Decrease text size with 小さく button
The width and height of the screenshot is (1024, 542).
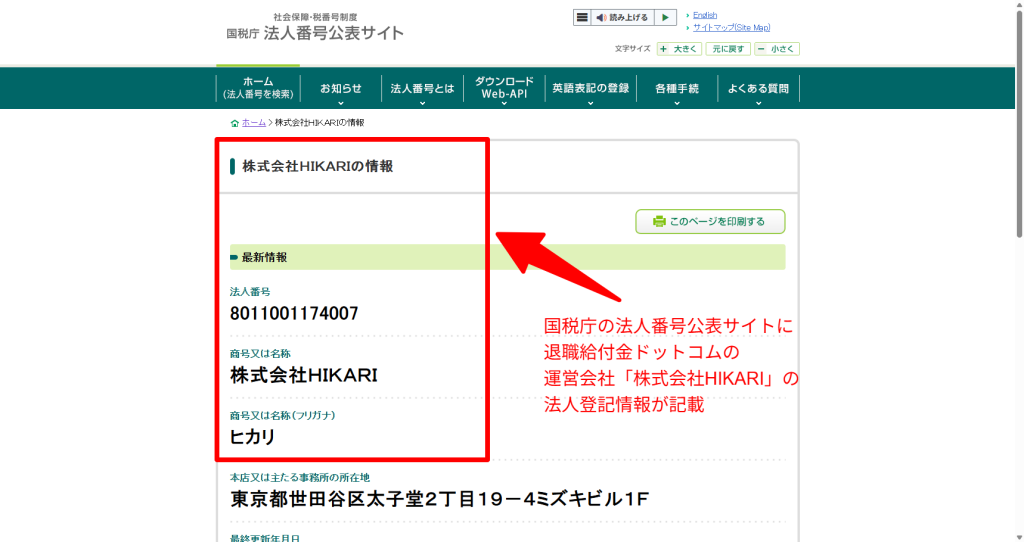(776, 49)
